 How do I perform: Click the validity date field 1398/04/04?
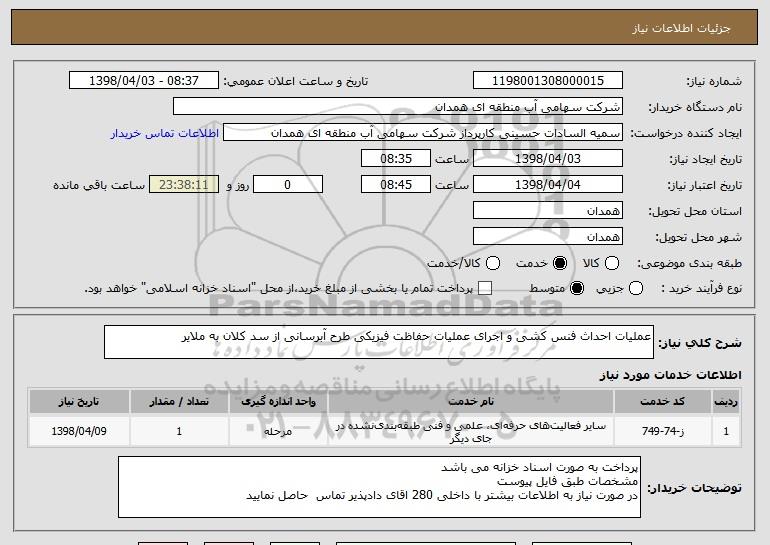(548, 185)
